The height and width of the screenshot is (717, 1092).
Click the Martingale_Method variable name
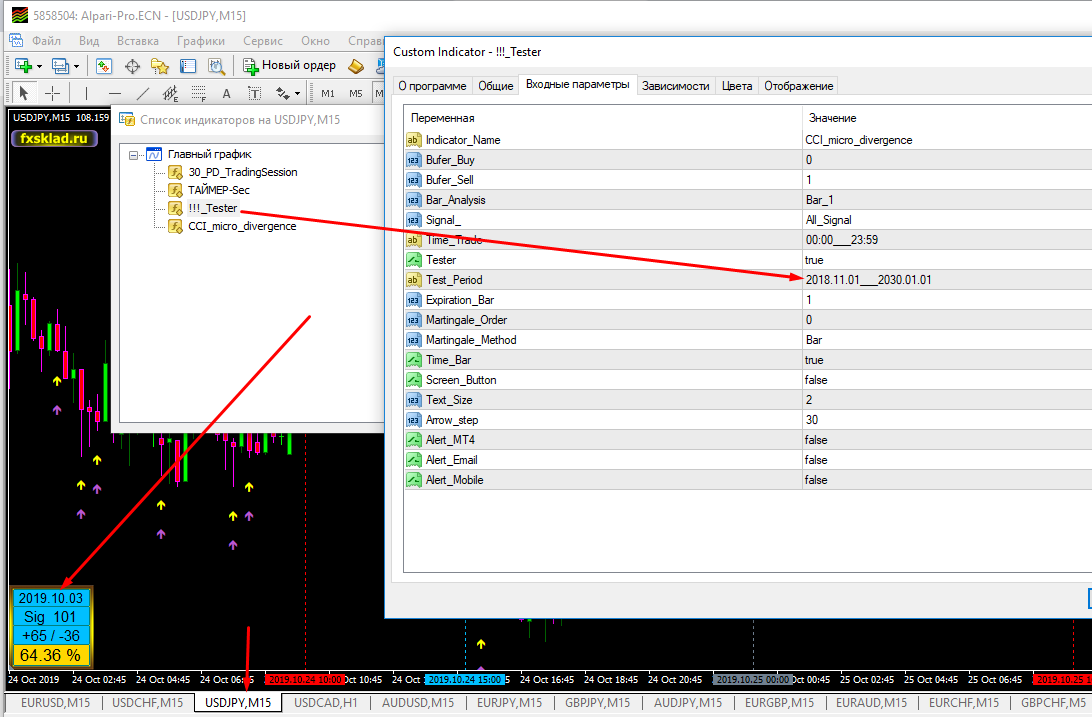coord(471,340)
